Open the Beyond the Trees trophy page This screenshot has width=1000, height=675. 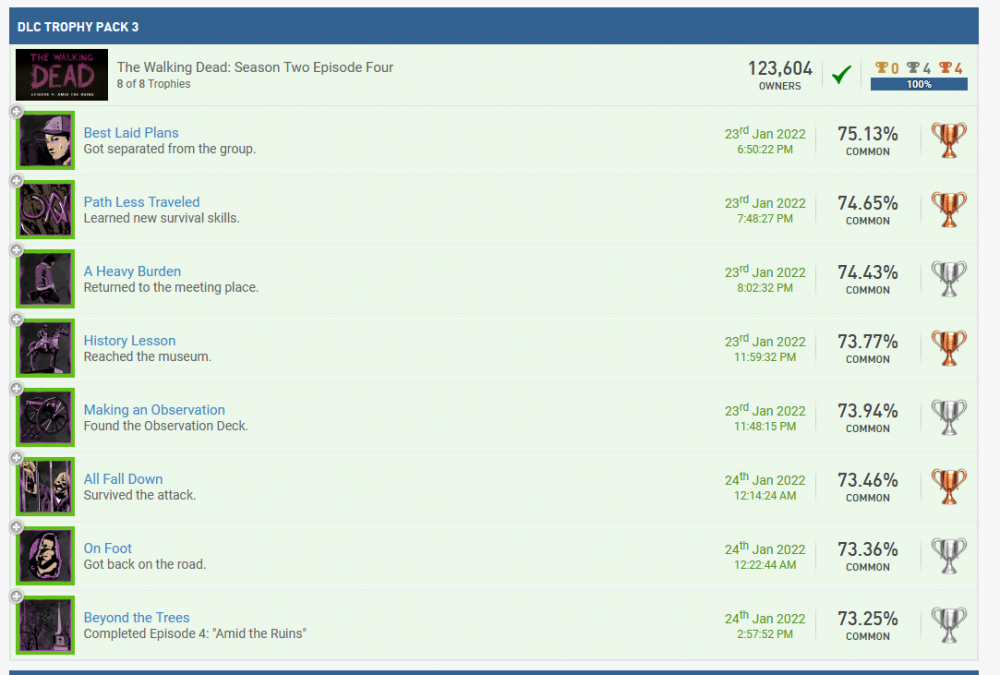click(x=136, y=617)
